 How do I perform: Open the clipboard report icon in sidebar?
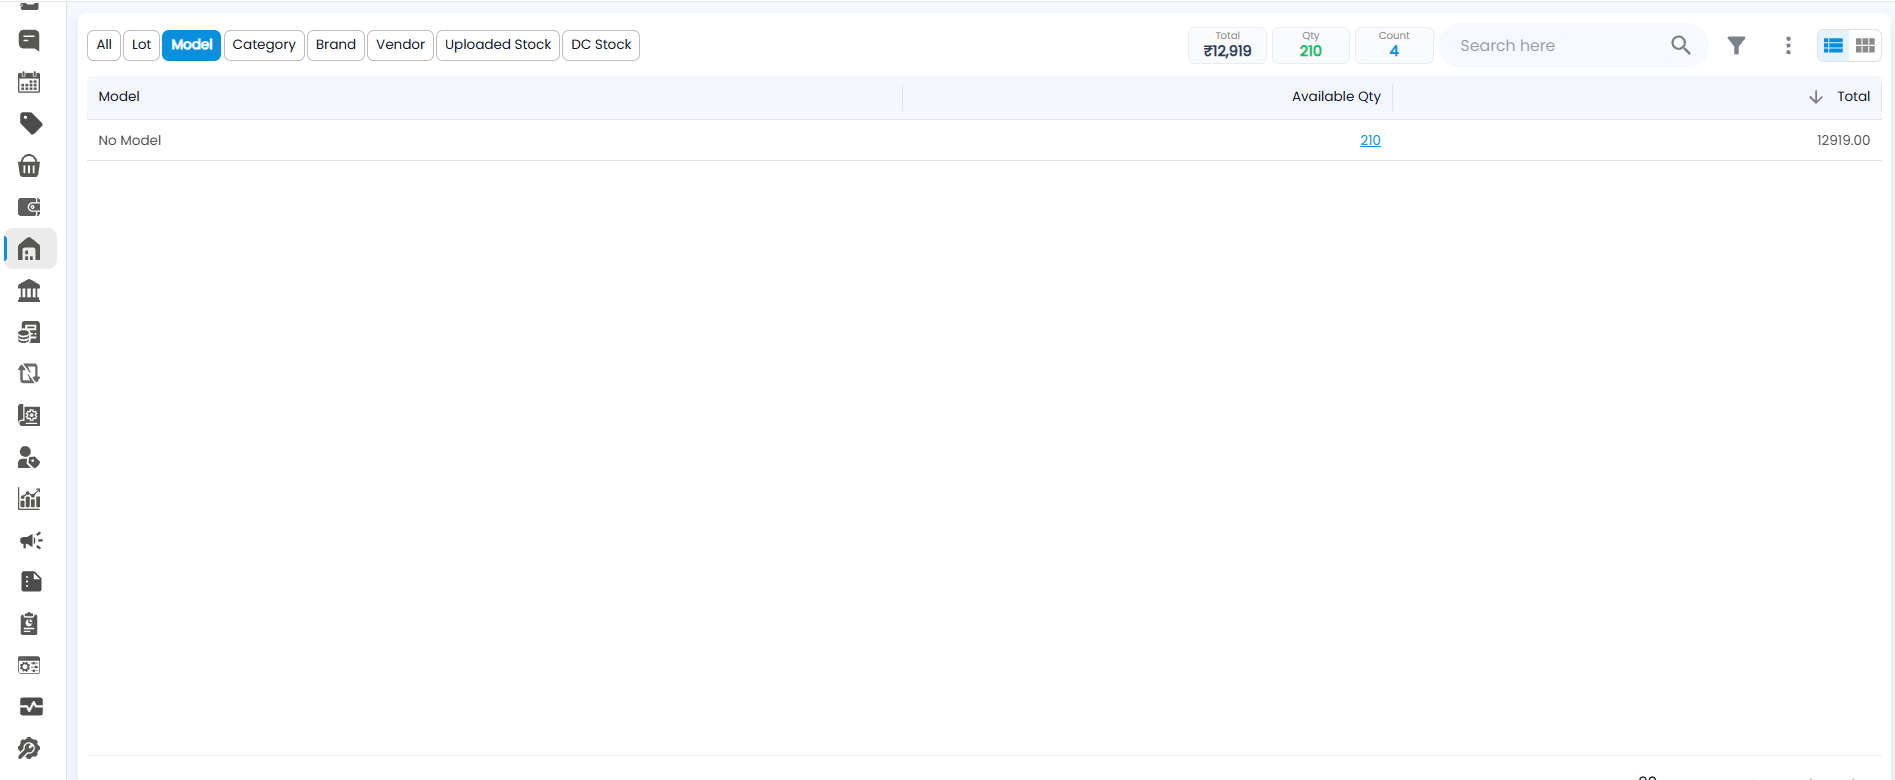point(30,624)
